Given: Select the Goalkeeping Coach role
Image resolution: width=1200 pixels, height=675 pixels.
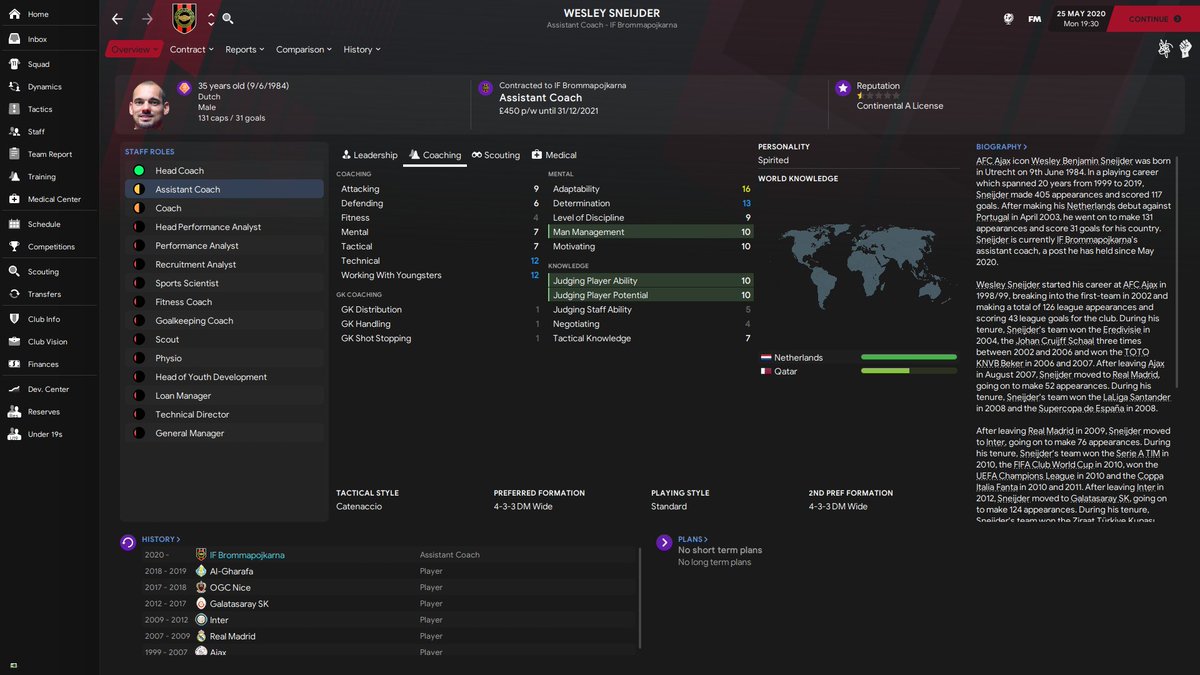Looking at the screenshot, I should click(225, 321).
